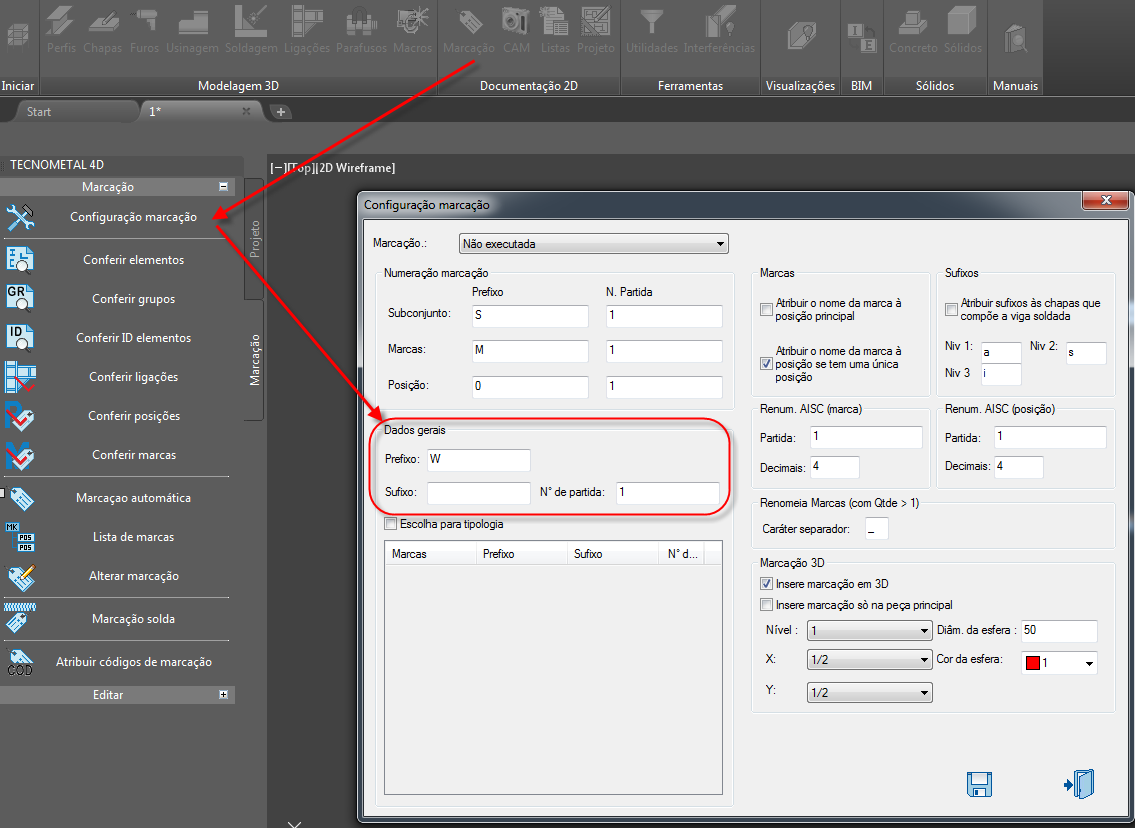Click the 2D Wireframe visual style label

[x=355, y=168]
